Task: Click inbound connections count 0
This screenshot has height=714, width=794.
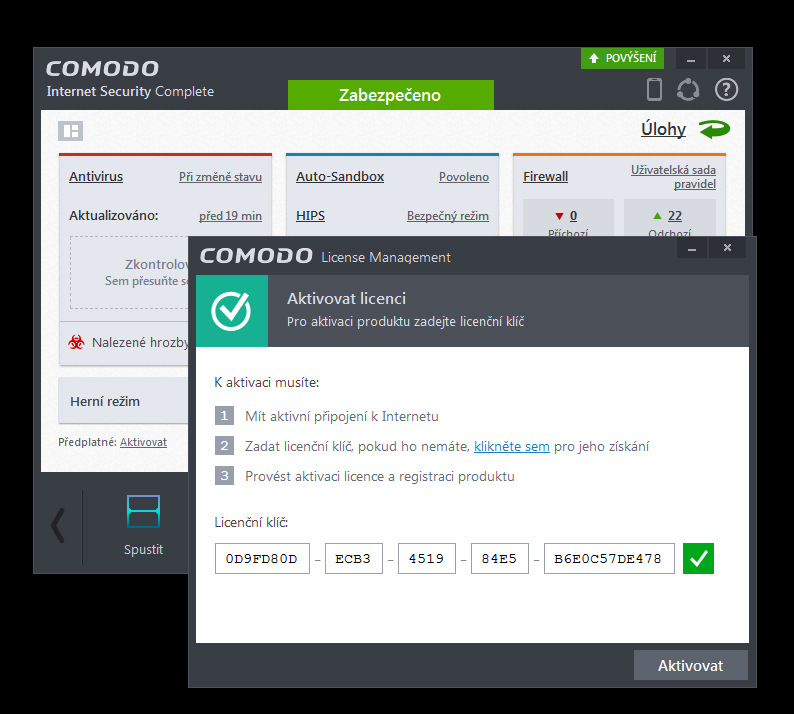Action: coord(573,216)
